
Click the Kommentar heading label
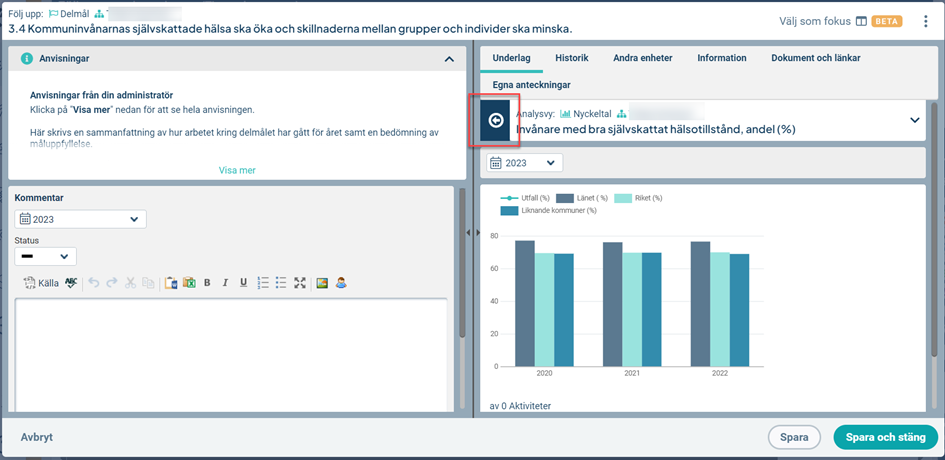[x=39, y=198]
